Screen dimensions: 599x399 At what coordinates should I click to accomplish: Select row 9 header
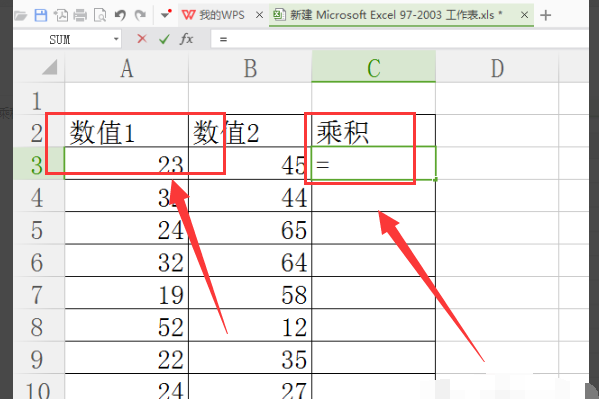tap(39, 359)
